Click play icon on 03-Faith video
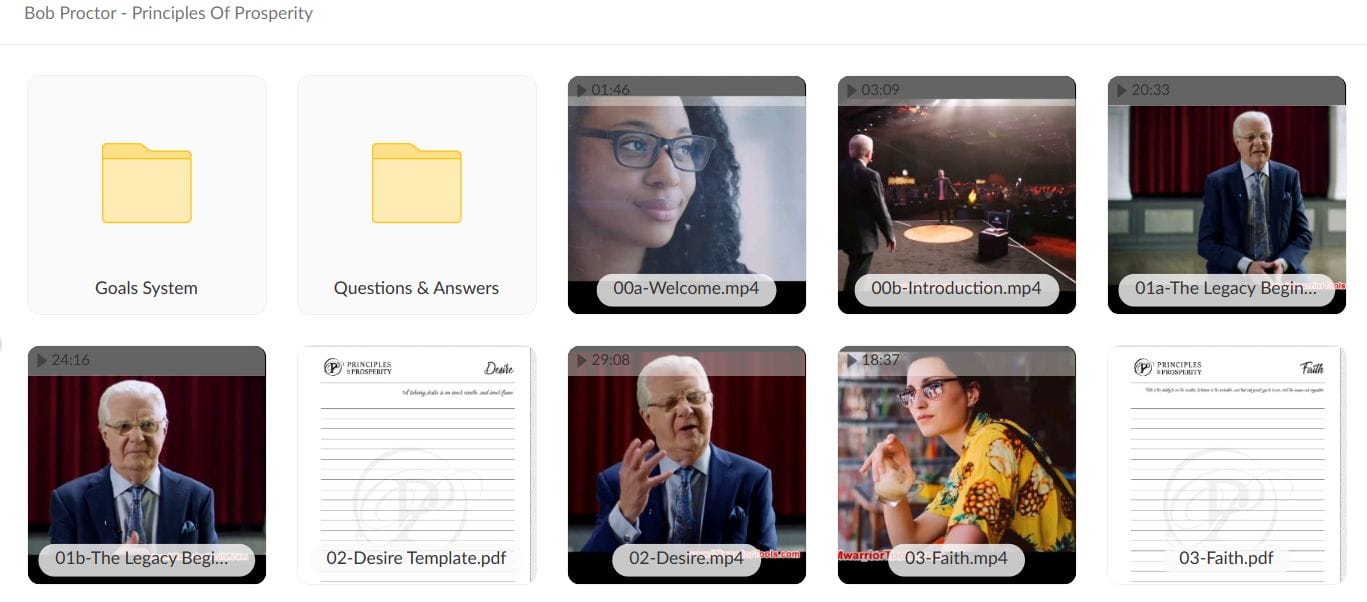The height and width of the screenshot is (602, 1367). (x=851, y=360)
